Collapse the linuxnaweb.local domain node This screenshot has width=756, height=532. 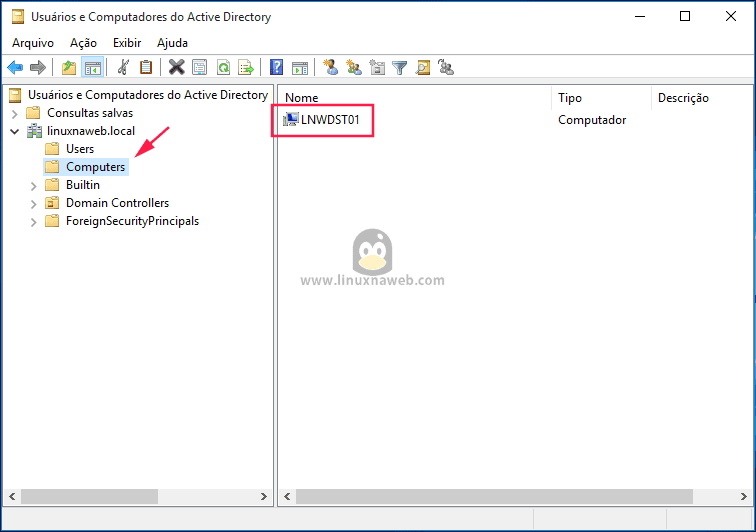[15, 131]
